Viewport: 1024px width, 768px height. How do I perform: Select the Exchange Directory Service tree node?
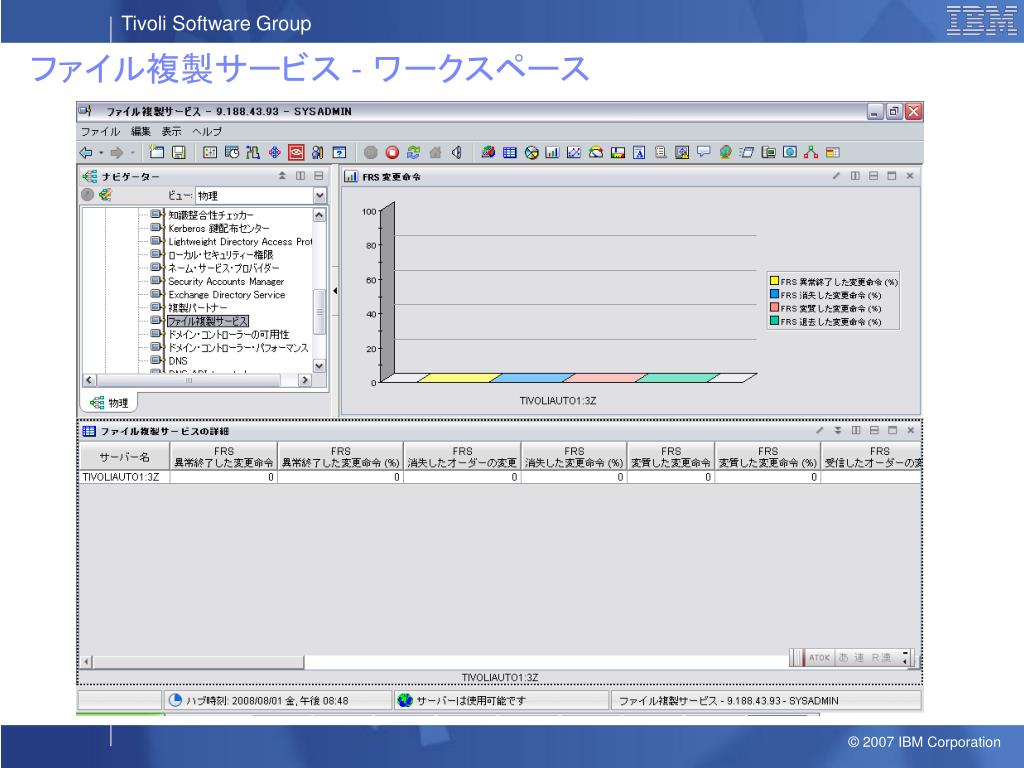pyautogui.click(x=227, y=295)
